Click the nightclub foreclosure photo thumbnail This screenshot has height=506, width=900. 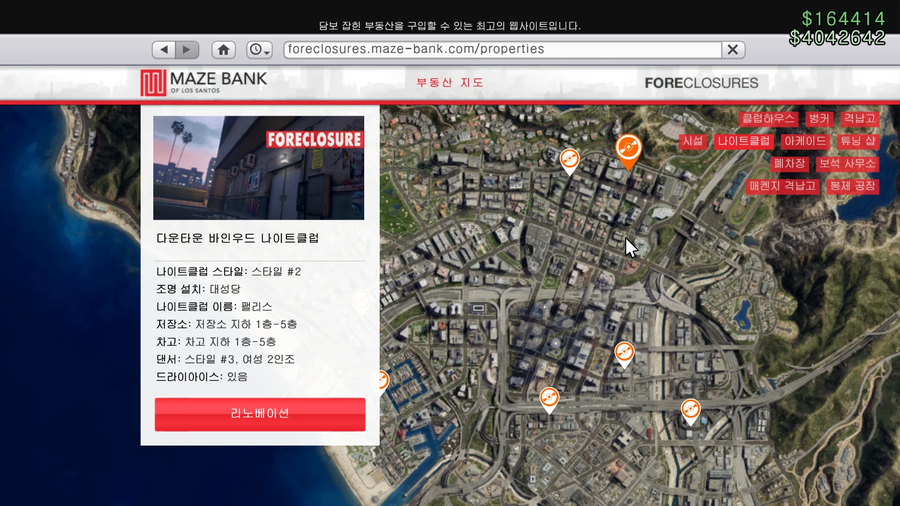click(258, 168)
